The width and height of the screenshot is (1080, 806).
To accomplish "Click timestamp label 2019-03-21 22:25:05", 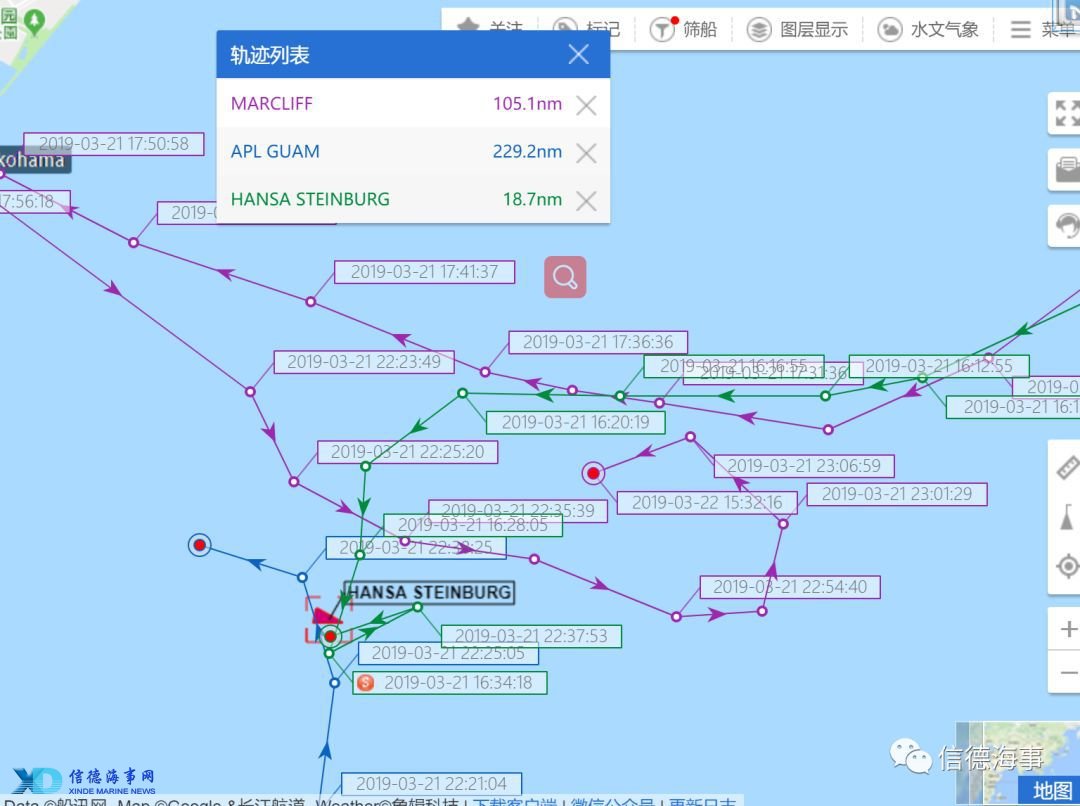I will [448, 653].
